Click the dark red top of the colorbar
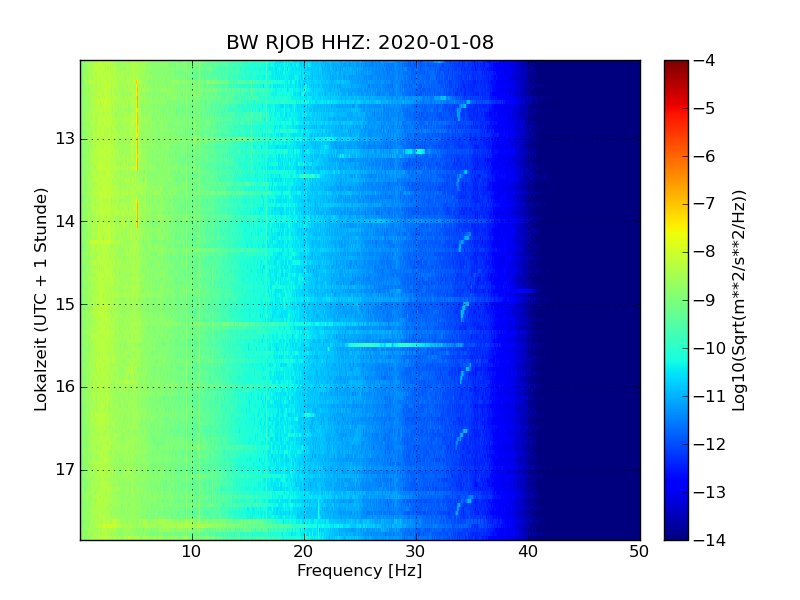 (x=677, y=66)
